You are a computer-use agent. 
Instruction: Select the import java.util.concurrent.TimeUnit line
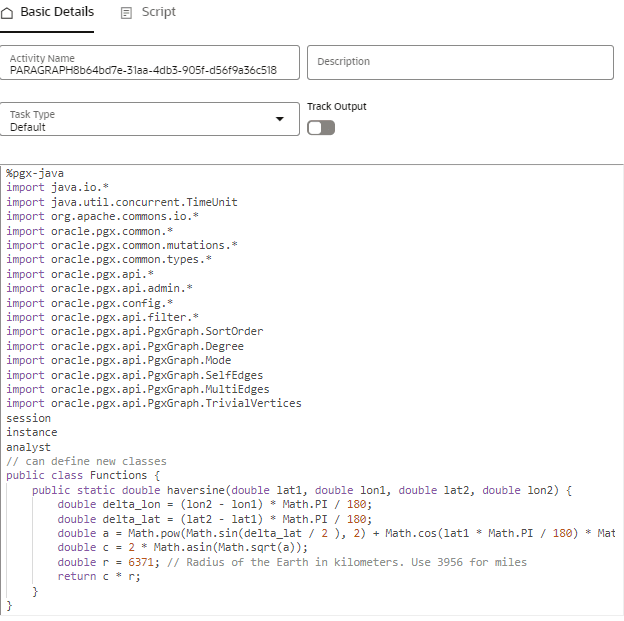(x=122, y=202)
